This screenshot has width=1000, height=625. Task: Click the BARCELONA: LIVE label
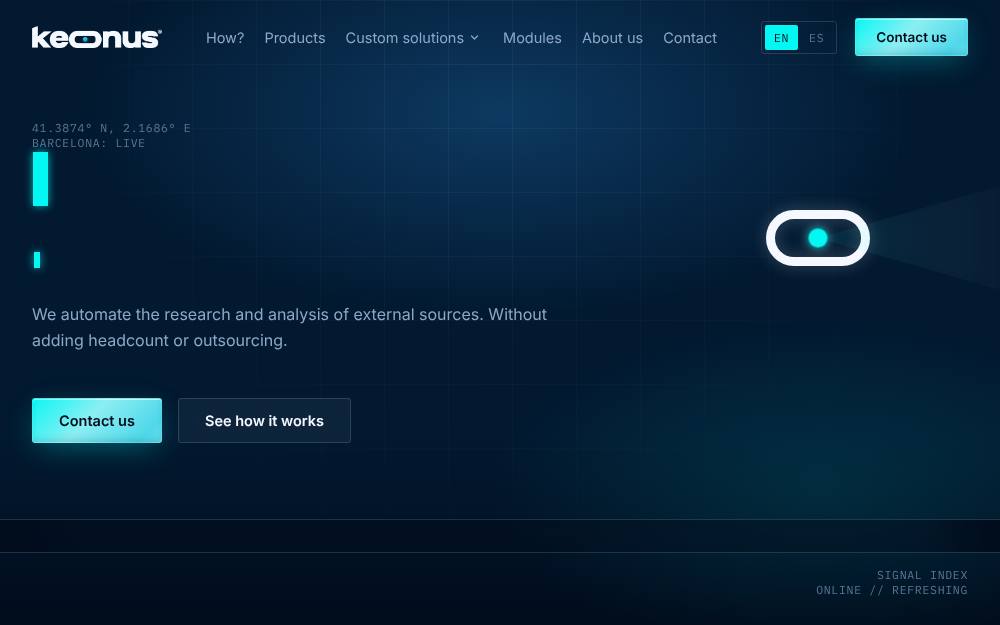89,143
